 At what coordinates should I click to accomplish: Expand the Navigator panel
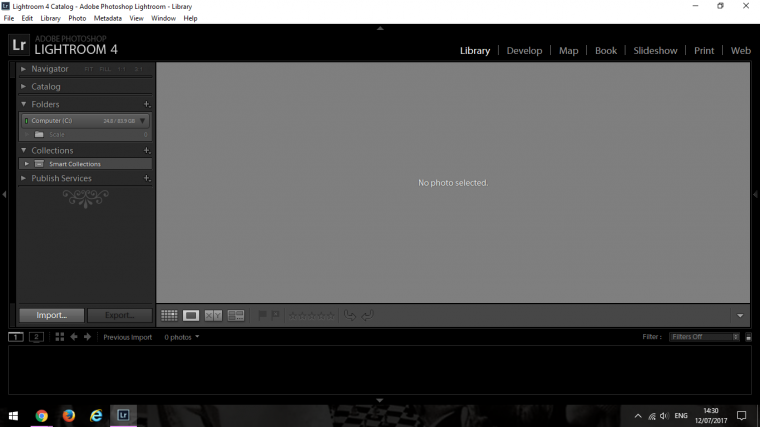23,69
